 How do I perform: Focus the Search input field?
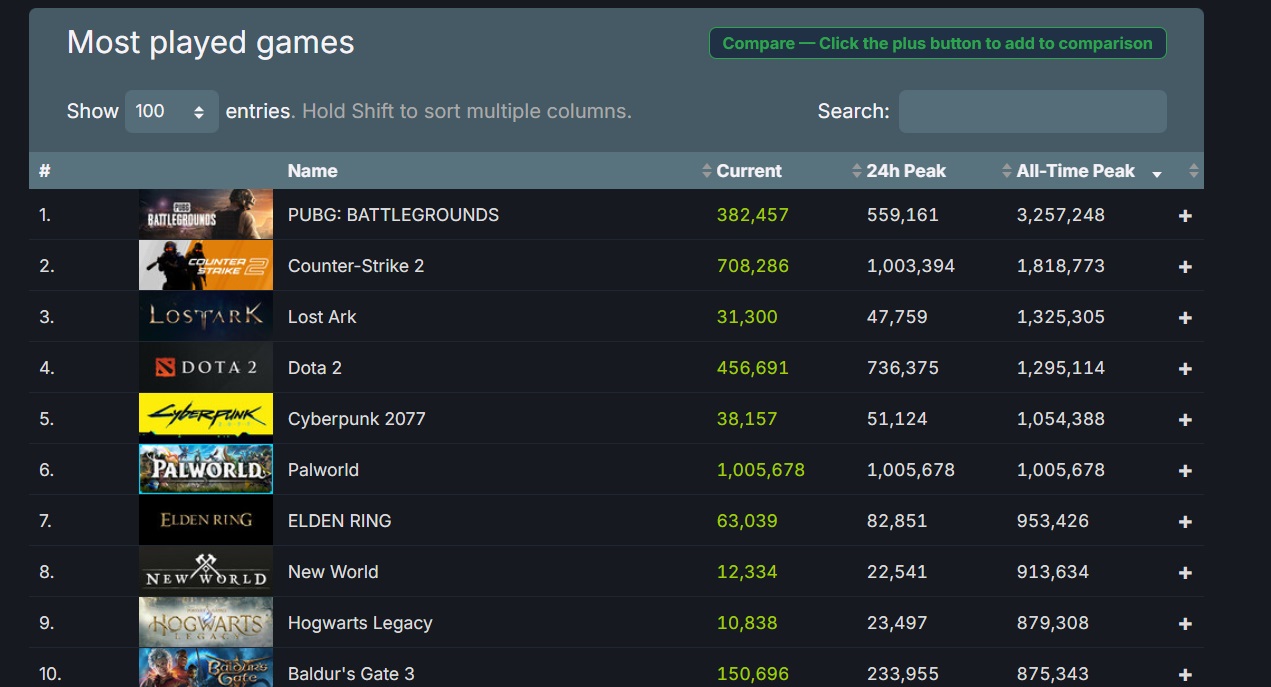click(x=1032, y=111)
